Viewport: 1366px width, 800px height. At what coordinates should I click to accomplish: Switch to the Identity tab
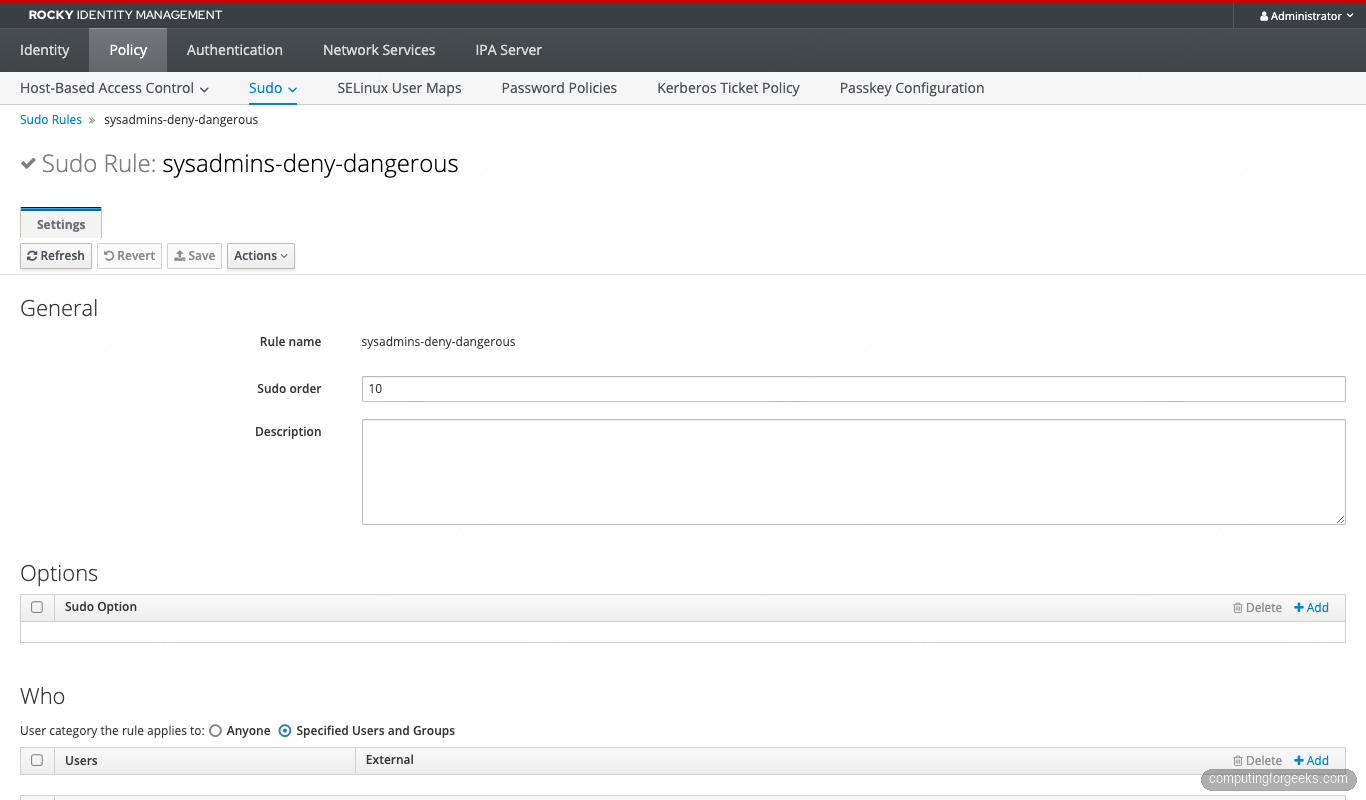pos(45,50)
